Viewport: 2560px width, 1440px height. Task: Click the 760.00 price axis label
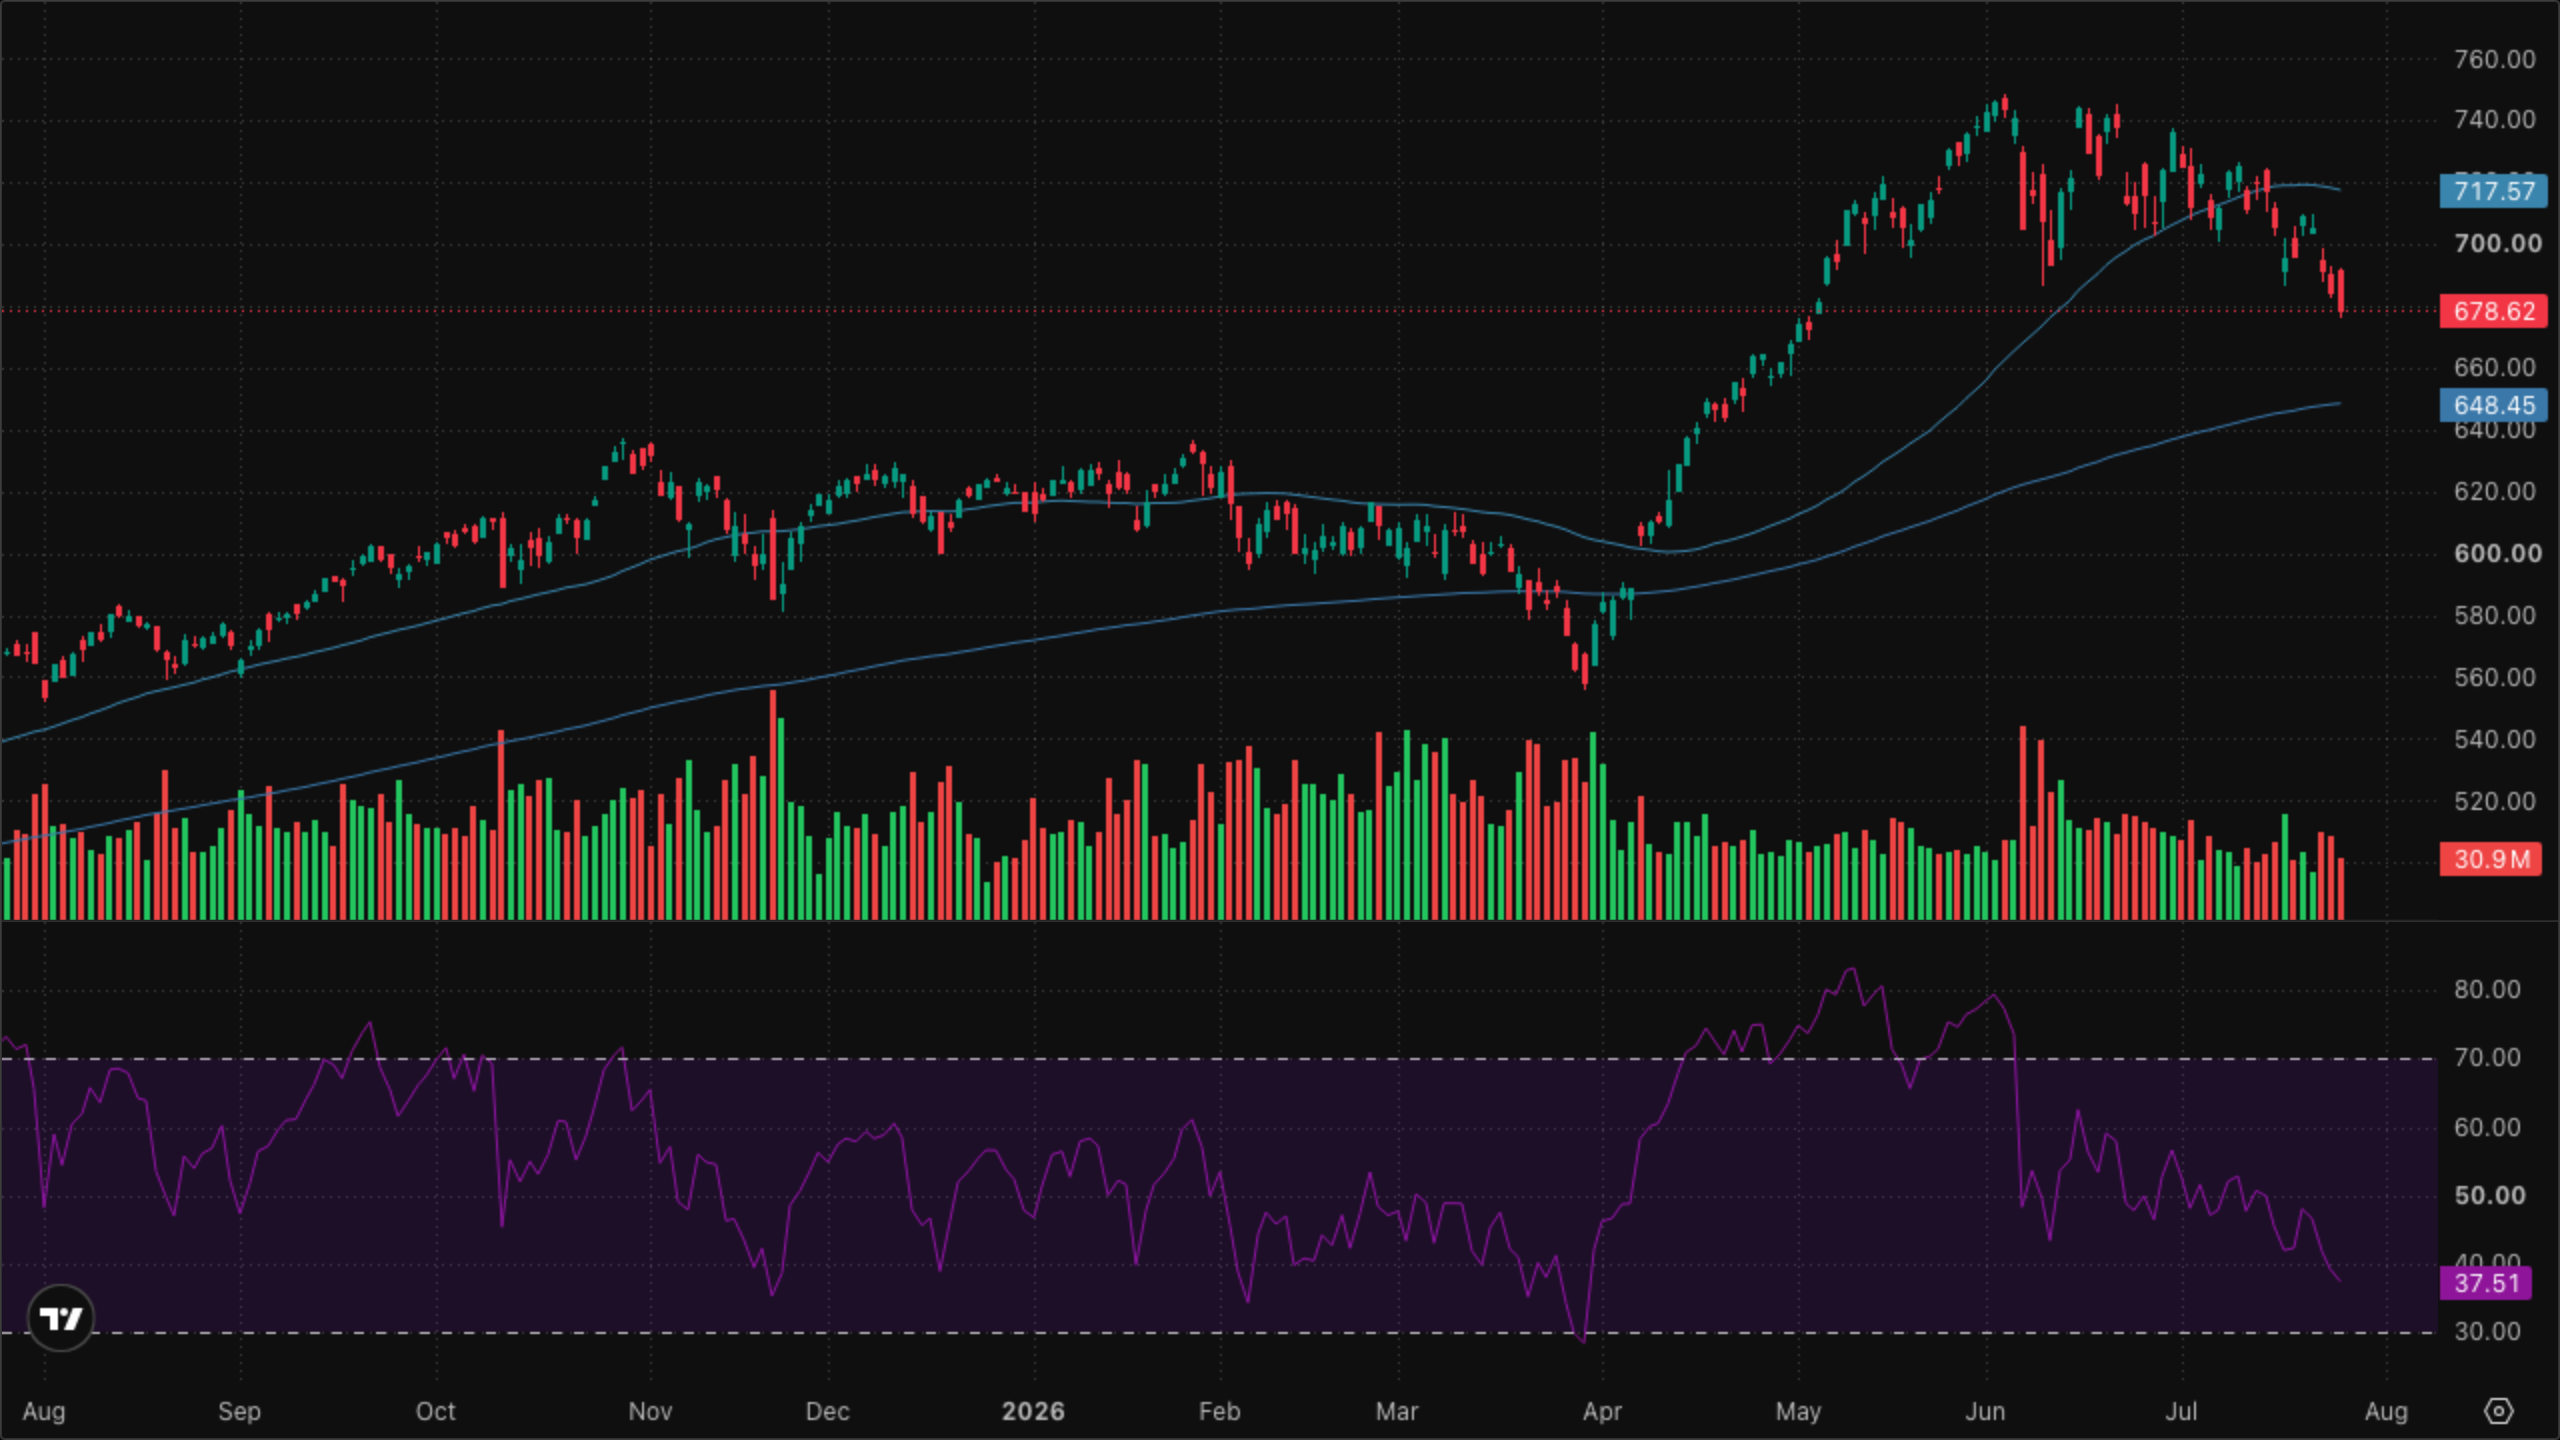2494,59
